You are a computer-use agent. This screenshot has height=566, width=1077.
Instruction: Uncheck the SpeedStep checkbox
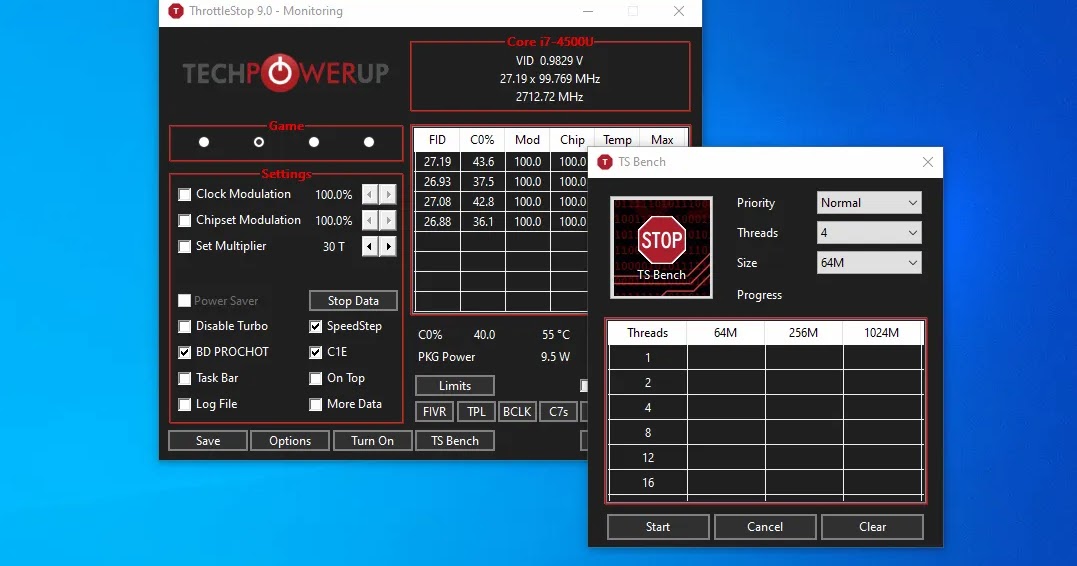(315, 326)
